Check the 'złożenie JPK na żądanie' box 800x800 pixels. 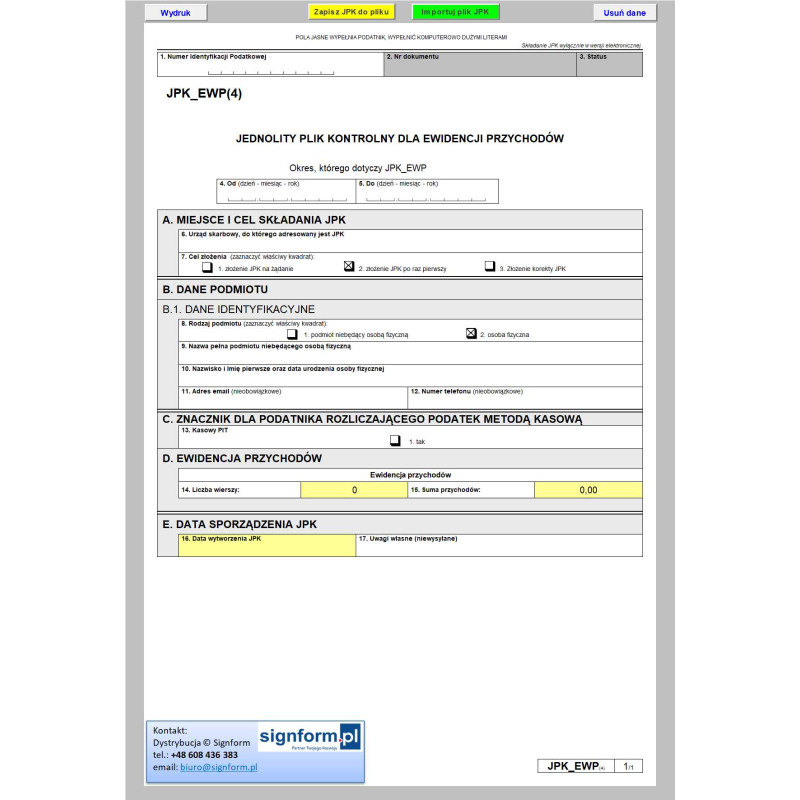coord(207,267)
